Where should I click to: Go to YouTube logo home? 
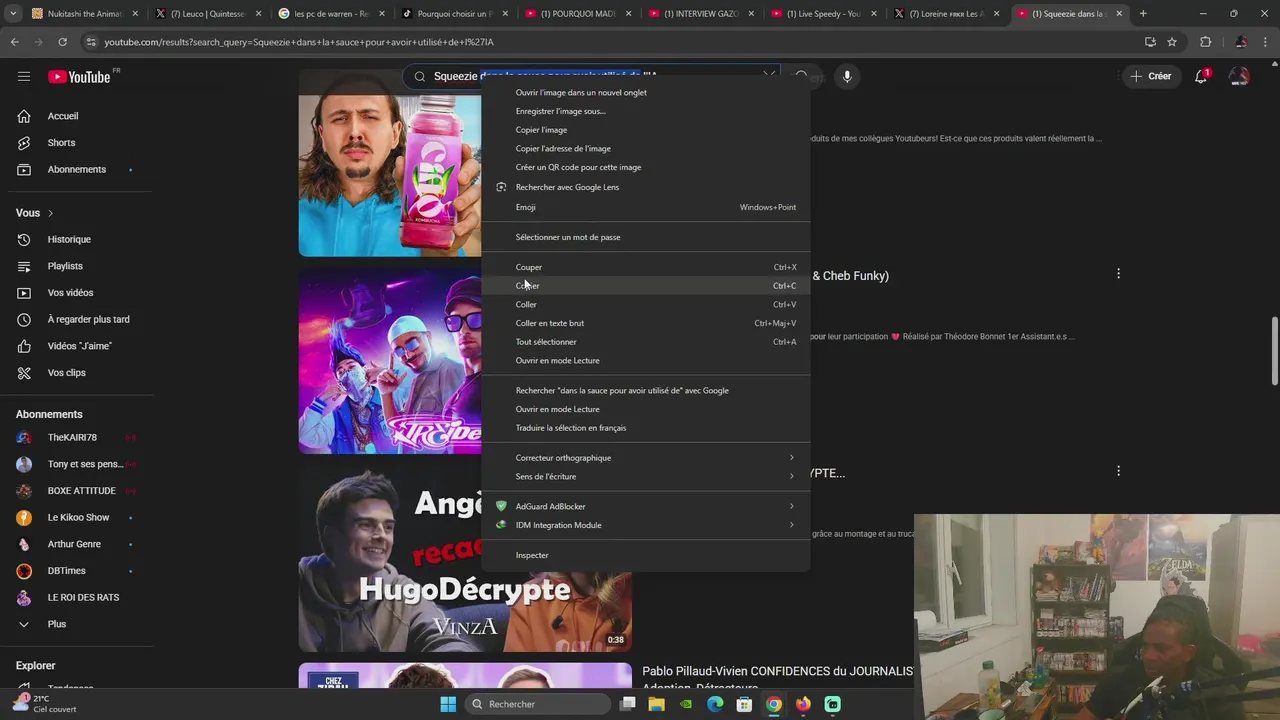tap(78, 77)
